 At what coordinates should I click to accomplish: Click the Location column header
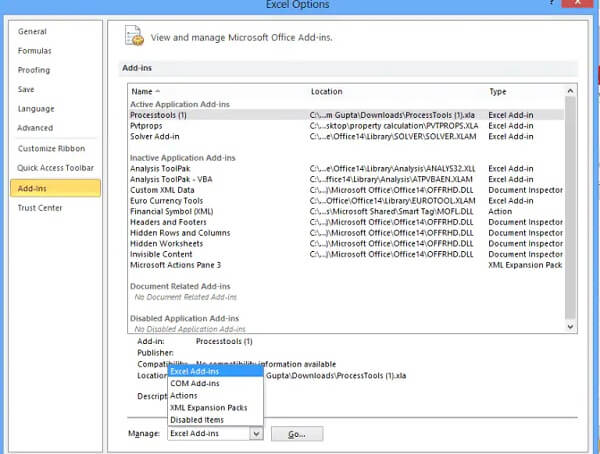click(x=326, y=91)
